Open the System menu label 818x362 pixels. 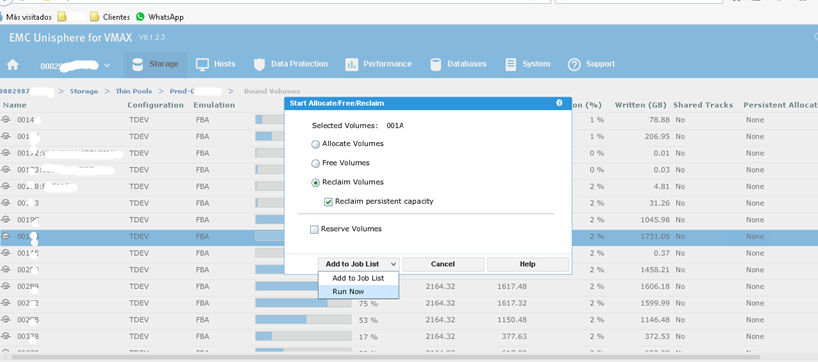coord(536,64)
